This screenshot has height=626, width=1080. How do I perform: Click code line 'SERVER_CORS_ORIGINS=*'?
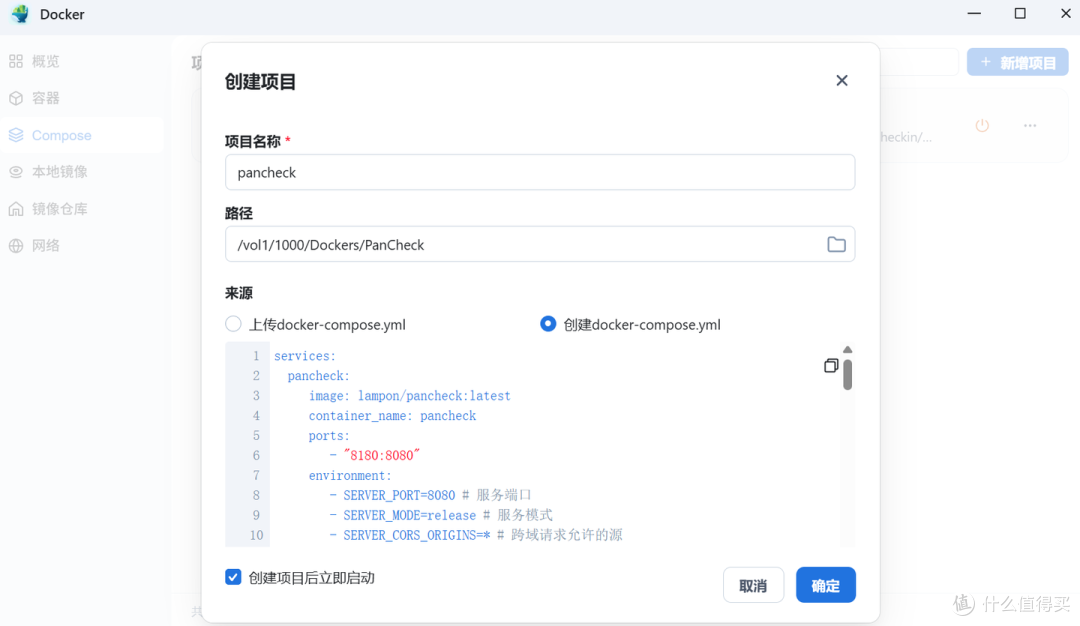[x=417, y=535]
